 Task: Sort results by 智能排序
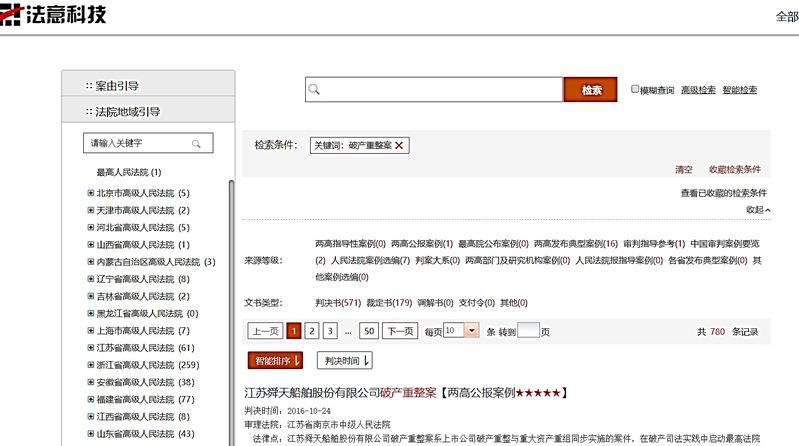pos(275,360)
